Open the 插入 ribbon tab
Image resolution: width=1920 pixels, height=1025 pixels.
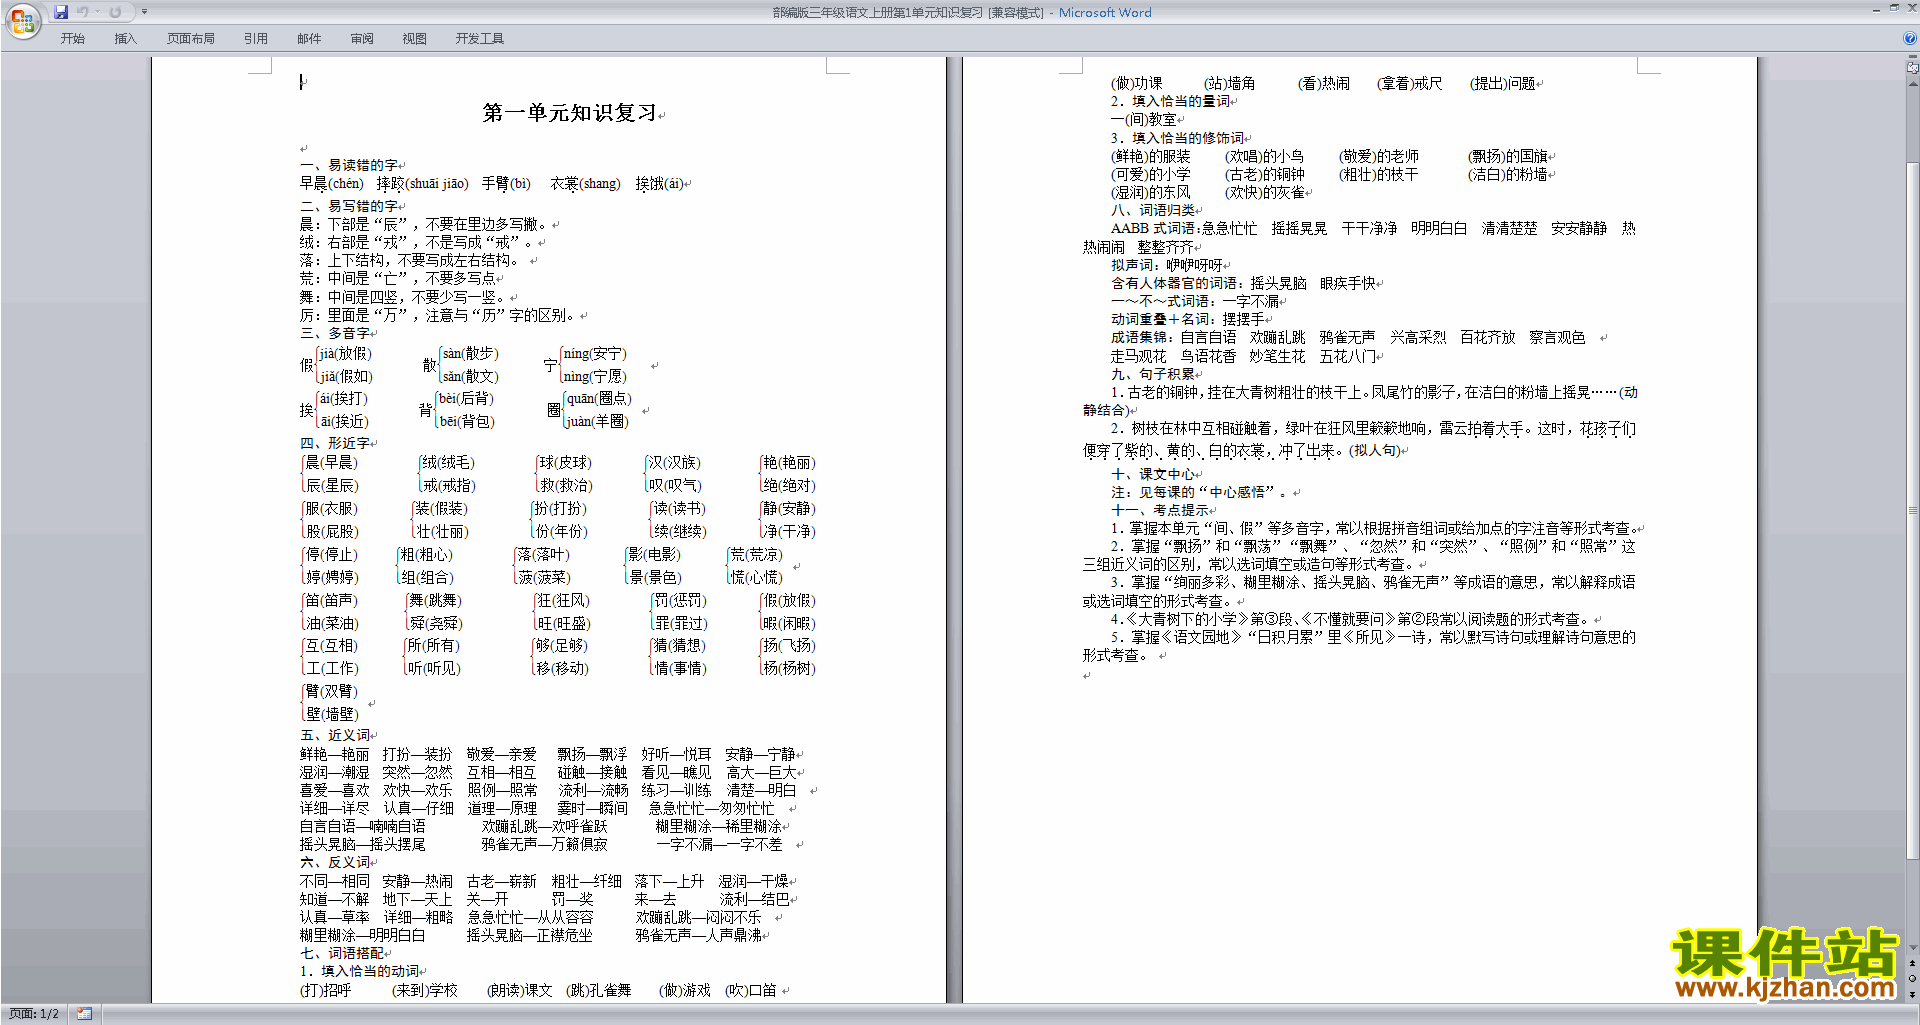tap(125, 39)
